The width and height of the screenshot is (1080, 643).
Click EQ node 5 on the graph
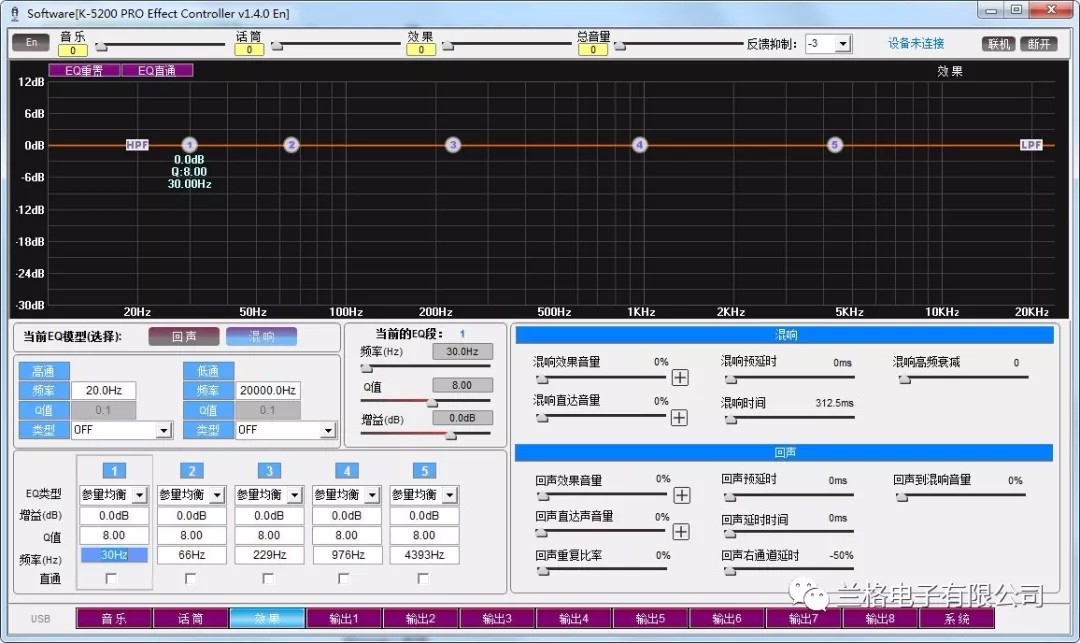tap(835, 145)
